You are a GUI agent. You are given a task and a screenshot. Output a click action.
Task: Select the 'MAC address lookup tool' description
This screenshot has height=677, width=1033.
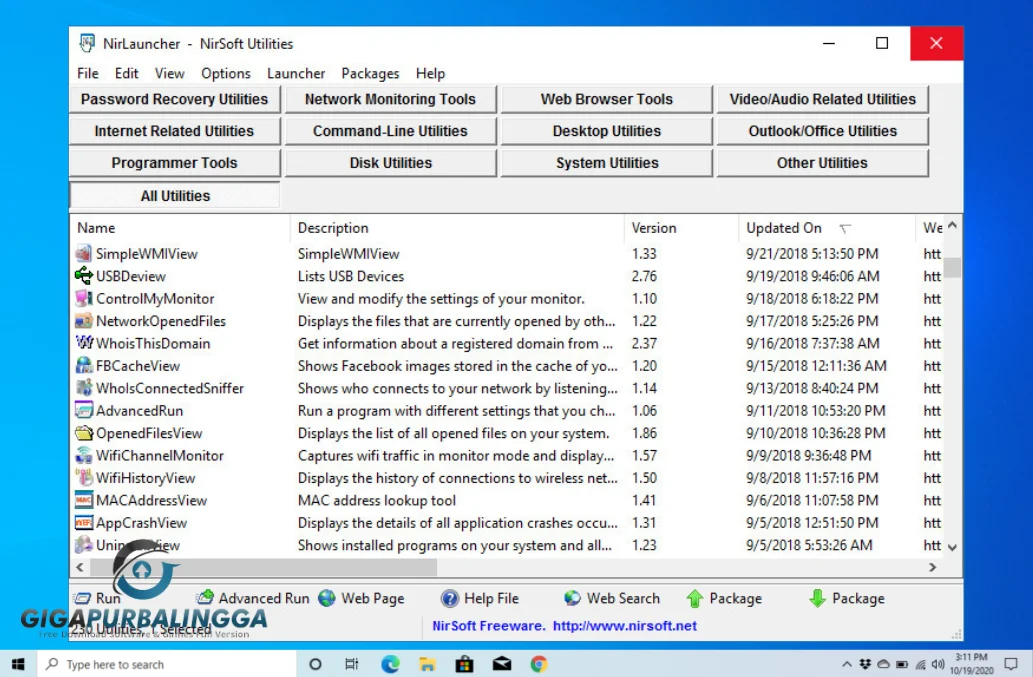377,501
